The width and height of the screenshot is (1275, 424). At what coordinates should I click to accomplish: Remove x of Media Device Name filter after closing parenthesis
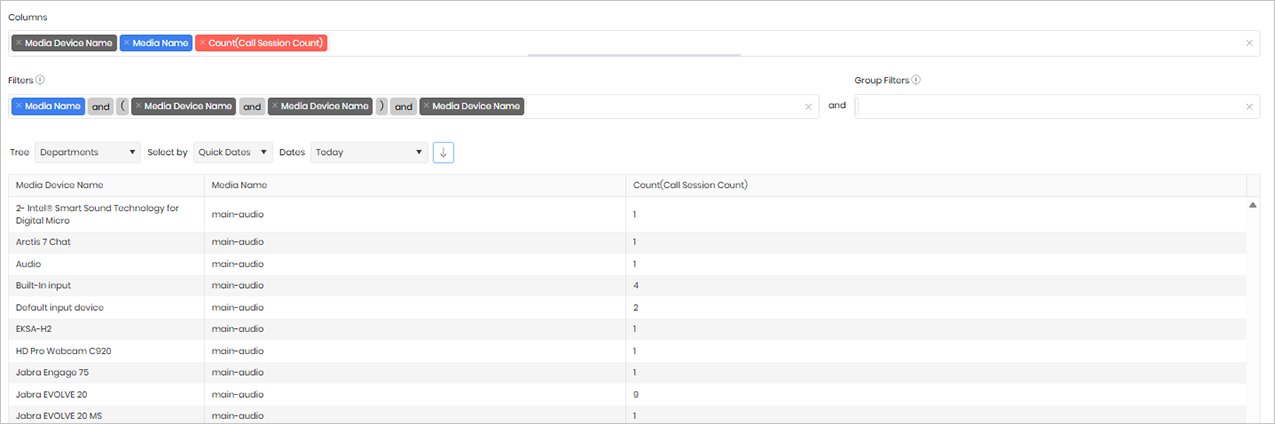(x=426, y=106)
